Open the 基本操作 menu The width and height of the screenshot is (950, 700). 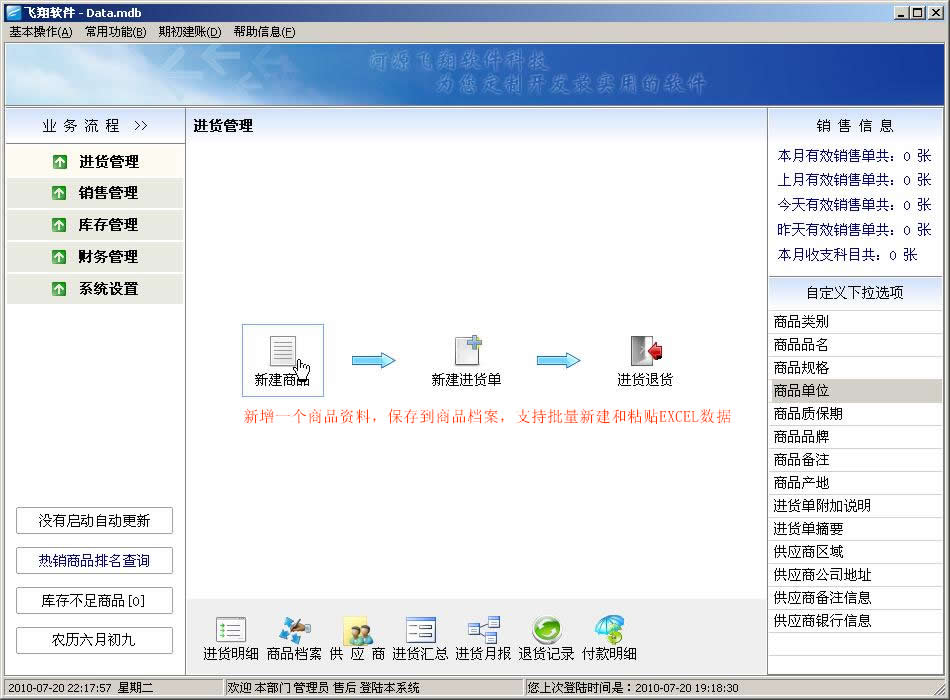[41, 32]
